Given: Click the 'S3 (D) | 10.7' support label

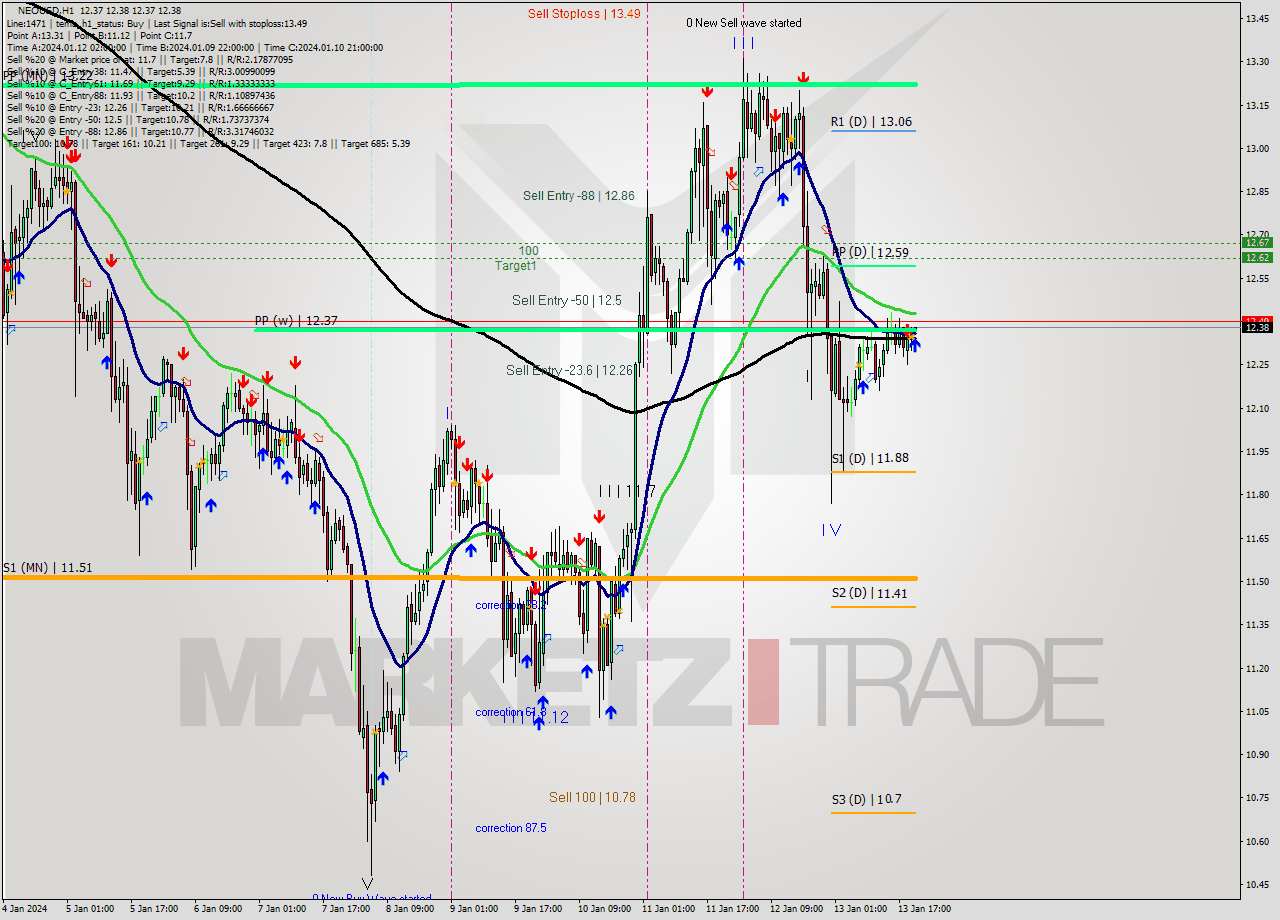Looking at the screenshot, I should (x=867, y=799).
